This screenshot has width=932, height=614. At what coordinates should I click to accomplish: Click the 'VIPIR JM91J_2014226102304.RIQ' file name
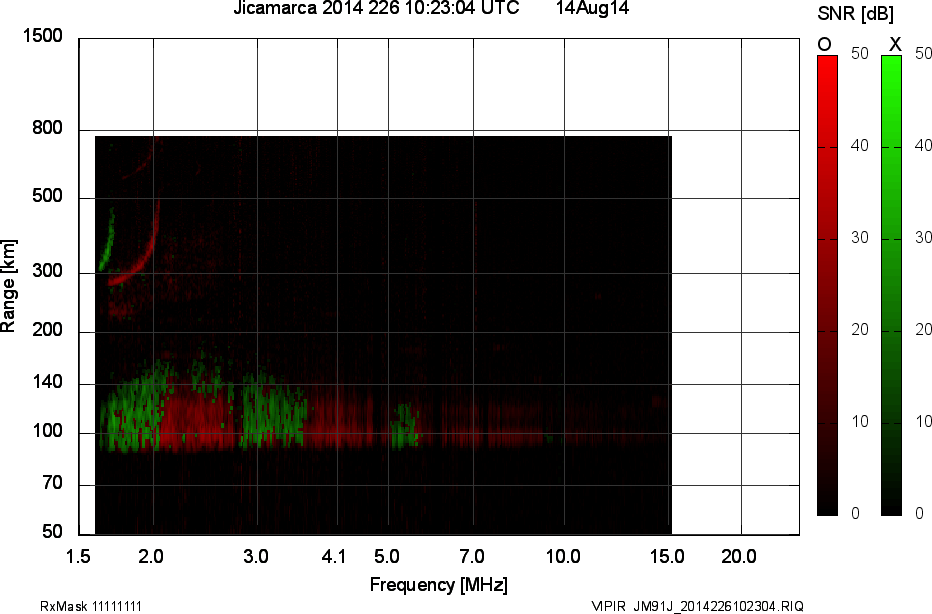698,606
